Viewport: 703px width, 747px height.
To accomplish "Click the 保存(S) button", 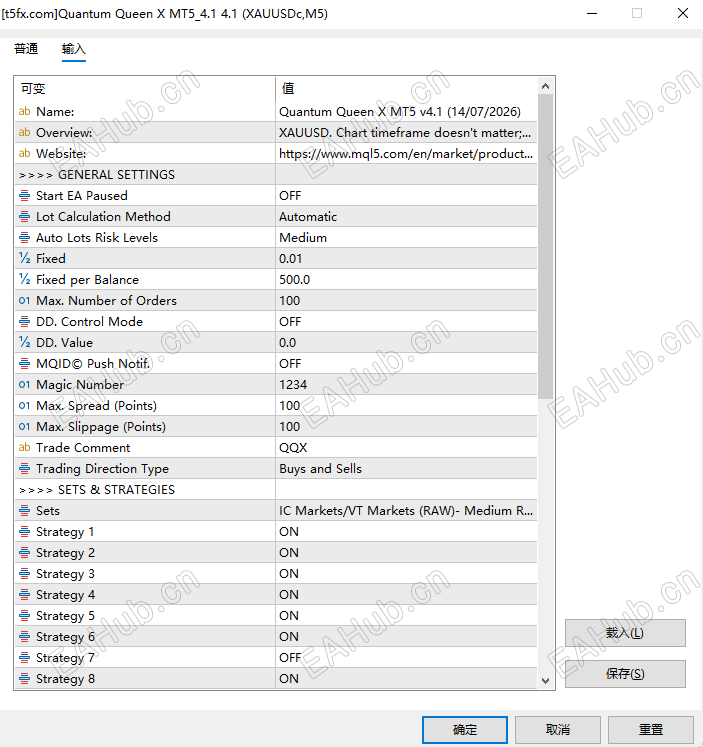I will [x=625, y=674].
